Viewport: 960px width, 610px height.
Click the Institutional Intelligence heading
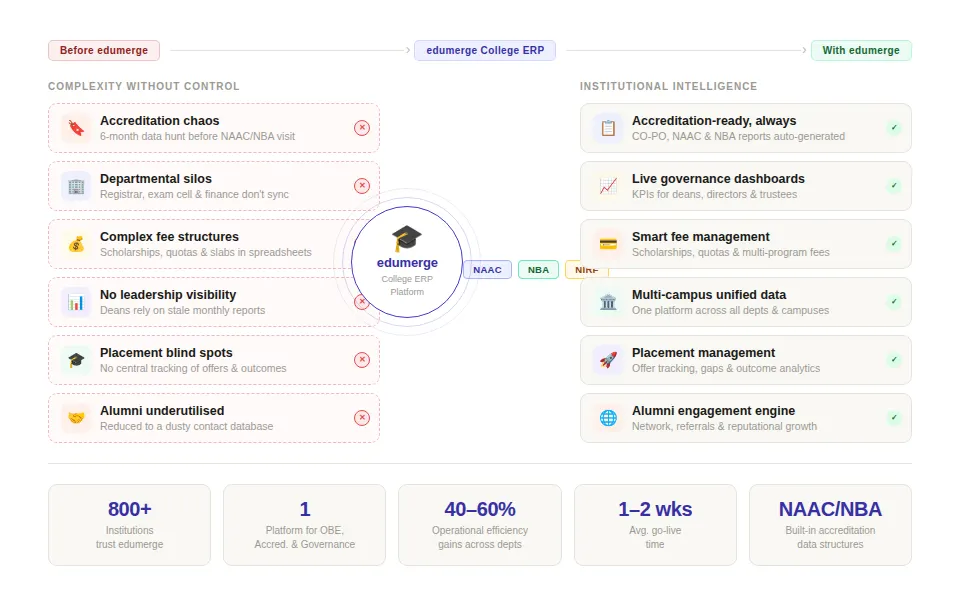[x=669, y=86]
